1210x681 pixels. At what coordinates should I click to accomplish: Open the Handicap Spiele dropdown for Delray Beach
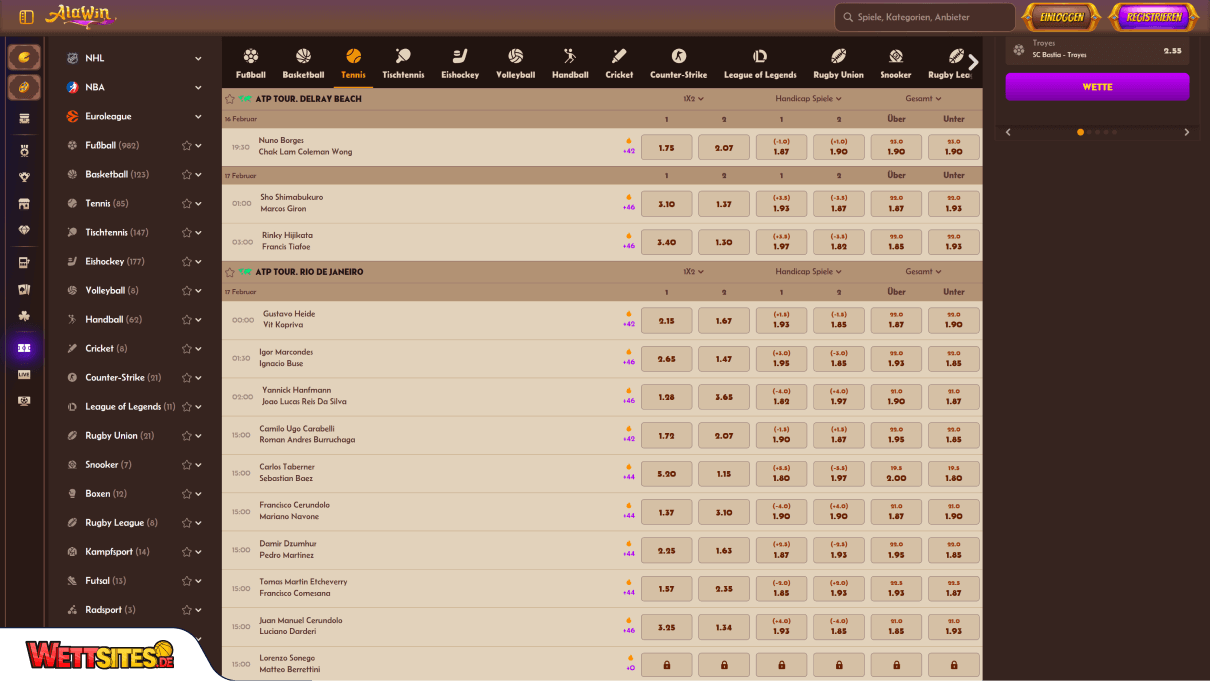[808, 99]
